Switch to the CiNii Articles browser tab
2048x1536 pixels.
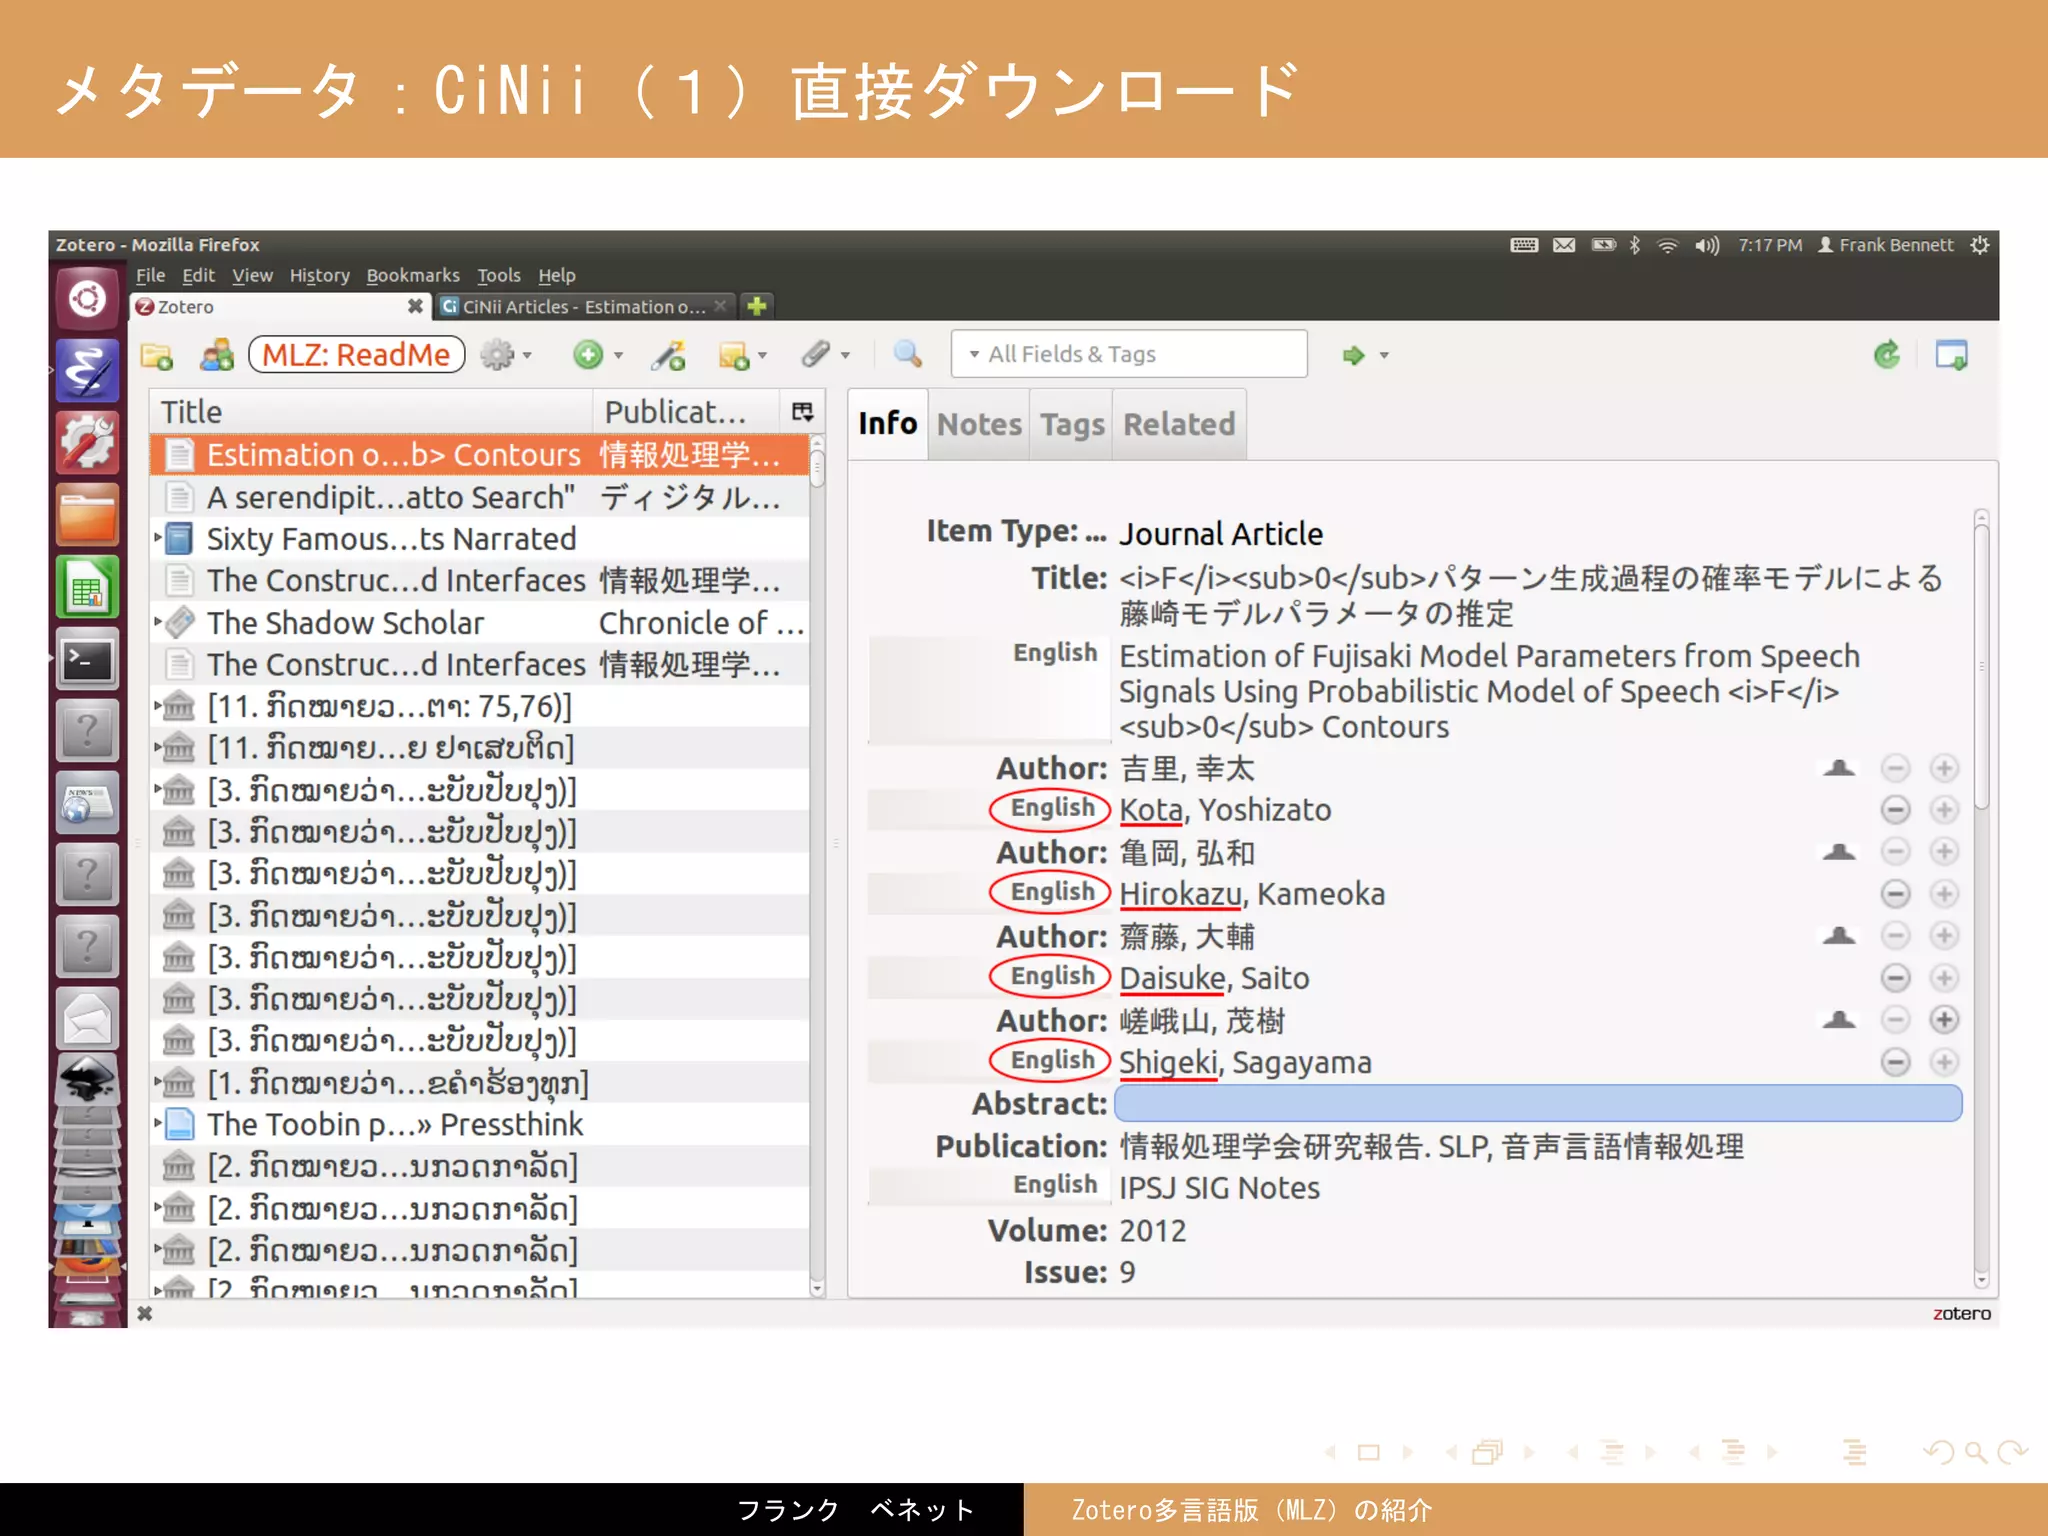pos(583,307)
